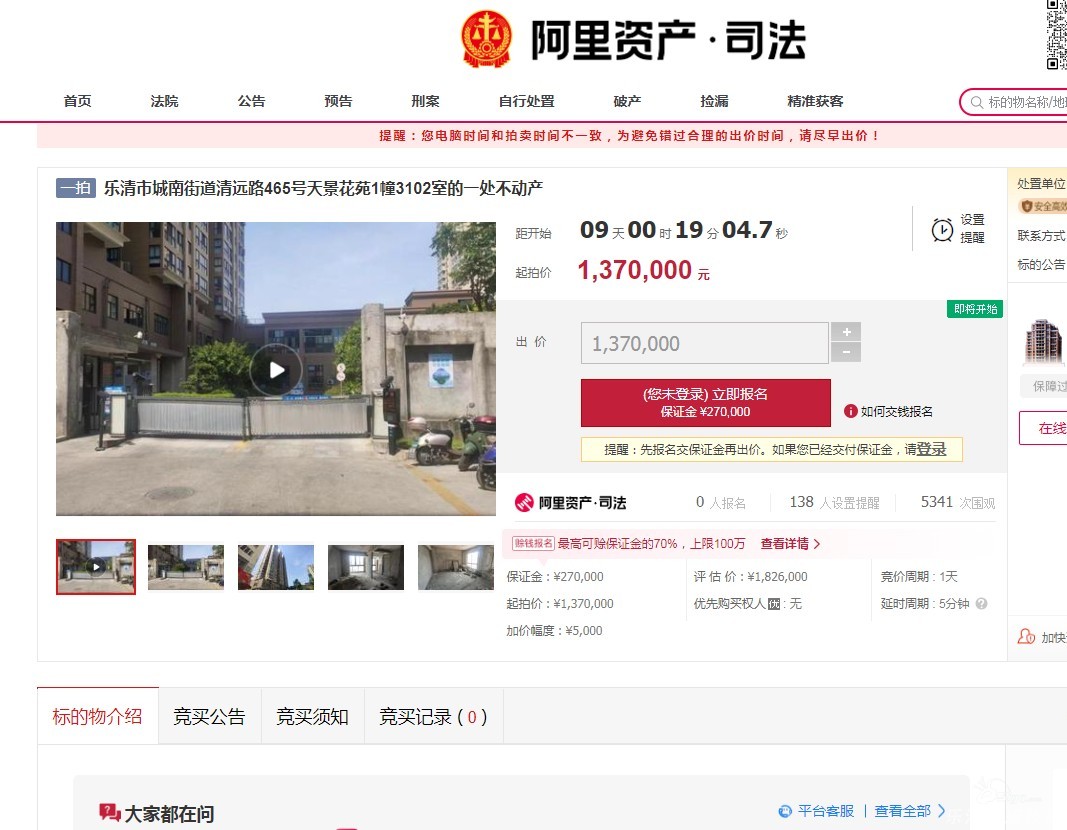Screen dimensions: 1067x830
Task: Switch to the 竞买公告 tab
Action: pos(209,716)
